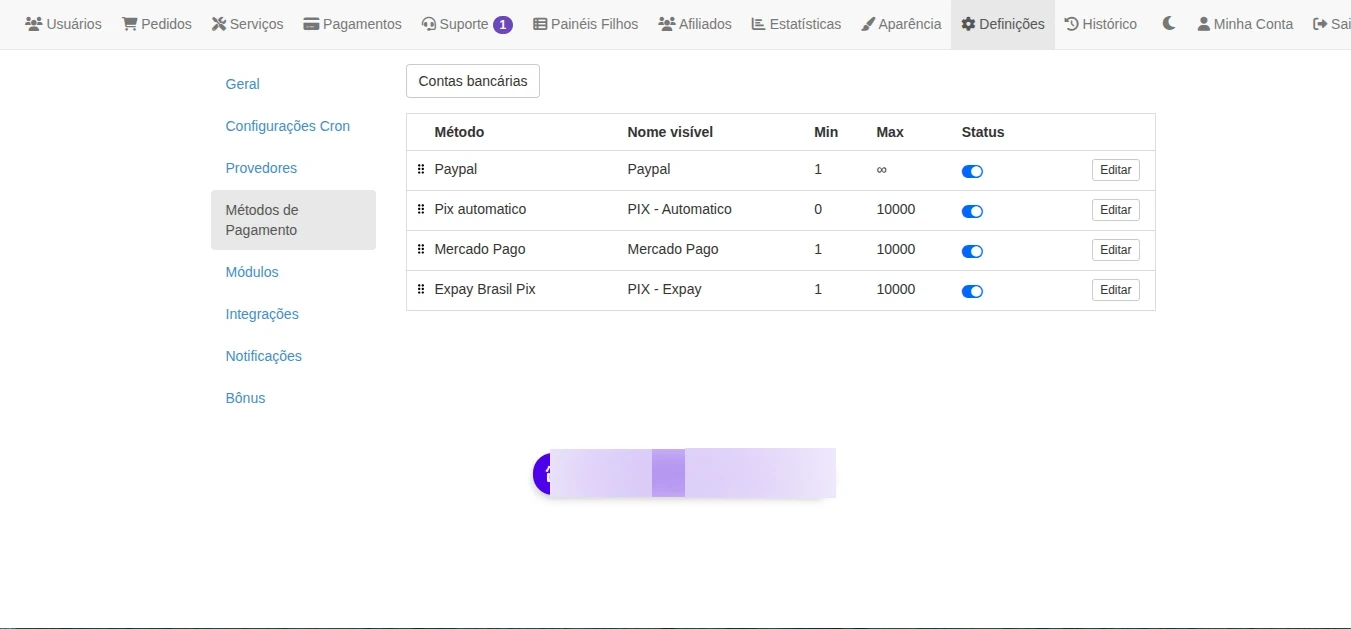The width and height of the screenshot is (1351, 629).
Task: Edit the Pix automatico payment method
Action: [1115, 210]
